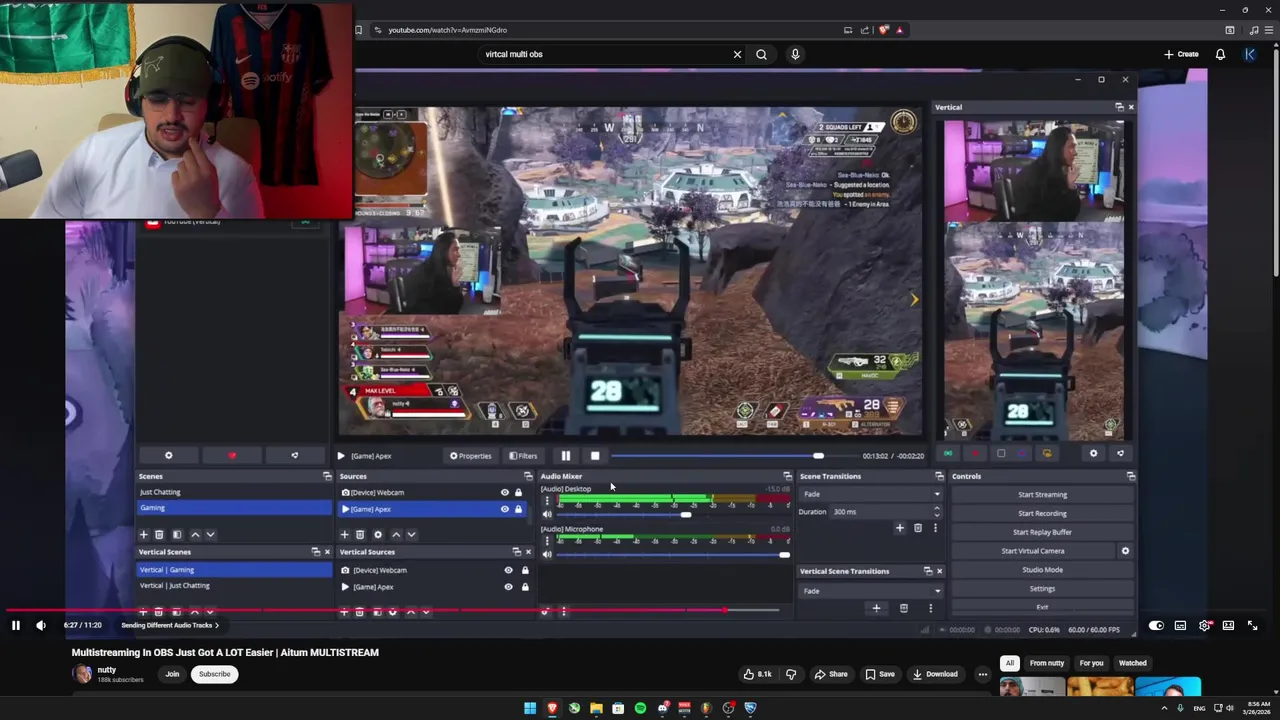Toggle lock on [Device] Webcam in Vertical Sources

524,570
